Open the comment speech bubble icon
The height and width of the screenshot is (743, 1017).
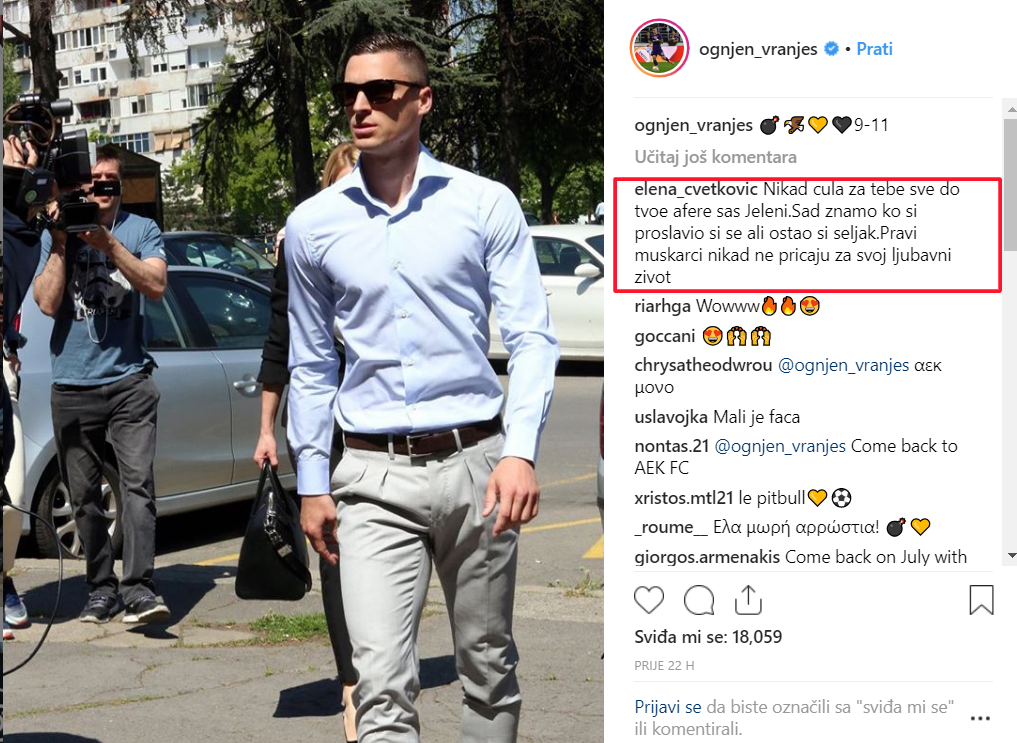(699, 600)
